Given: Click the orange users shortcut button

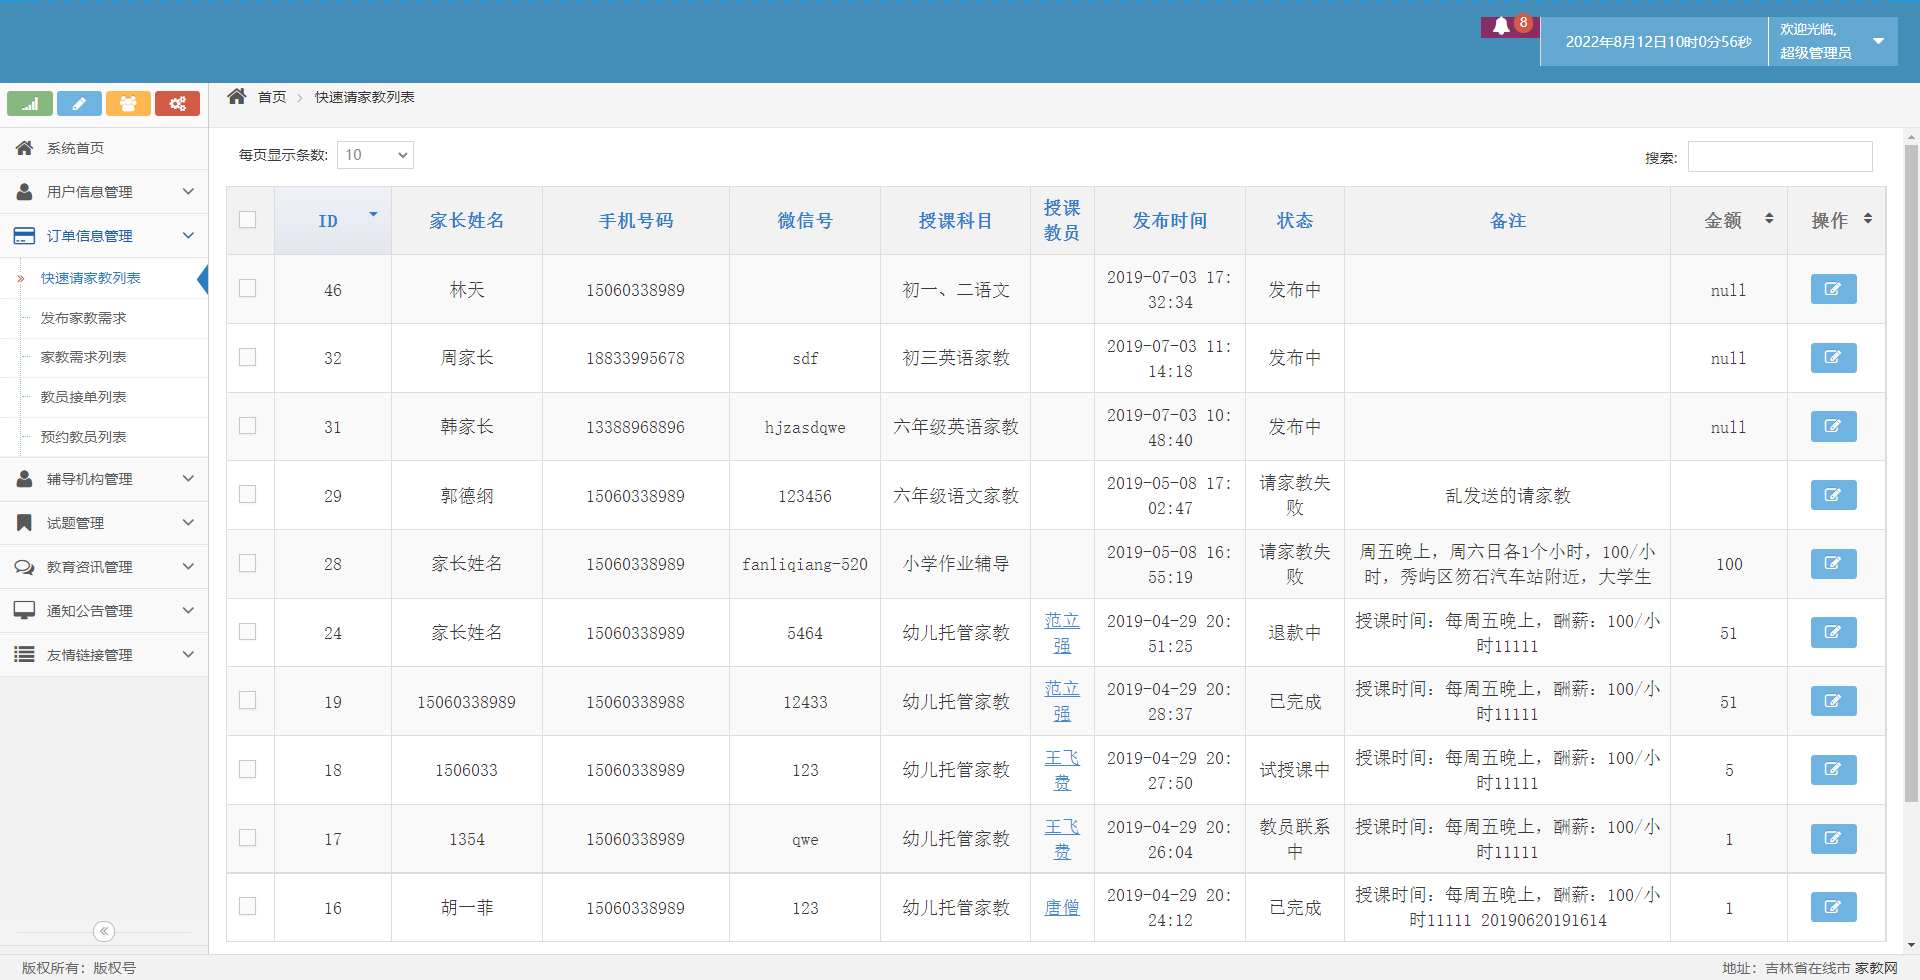Looking at the screenshot, I should [x=128, y=103].
